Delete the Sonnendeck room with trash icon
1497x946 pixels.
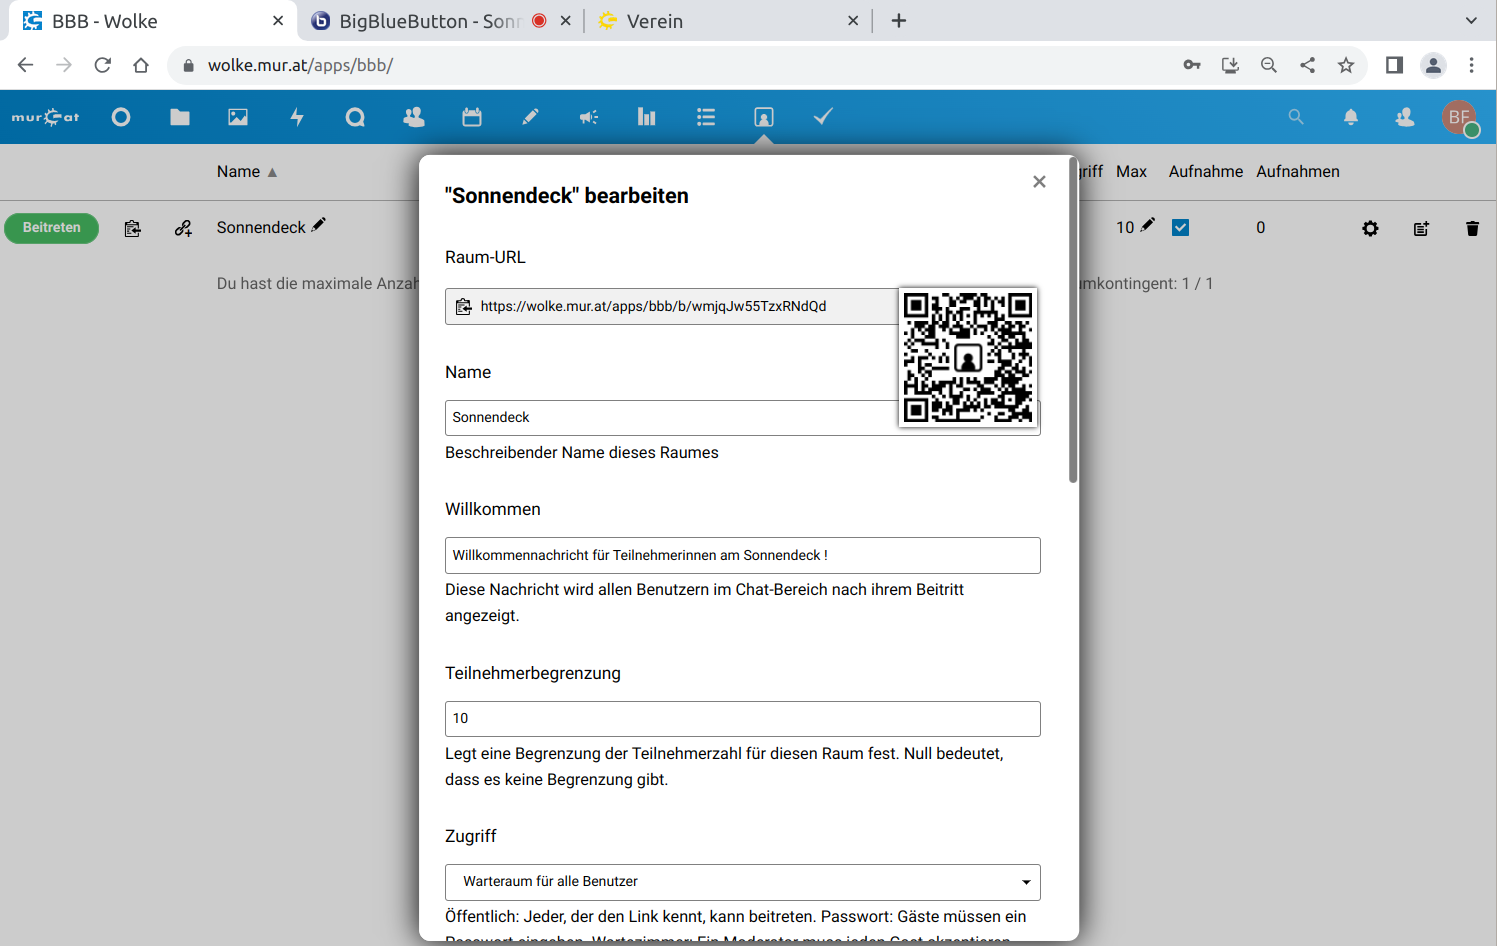click(1472, 229)
